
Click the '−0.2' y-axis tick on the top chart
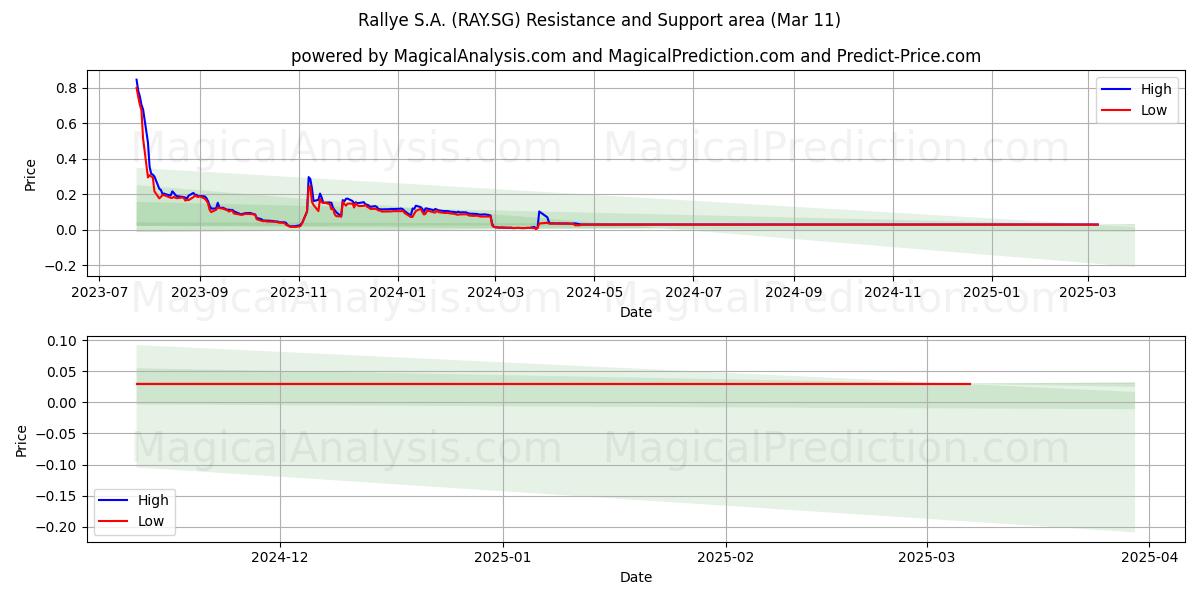click(61, 266)
